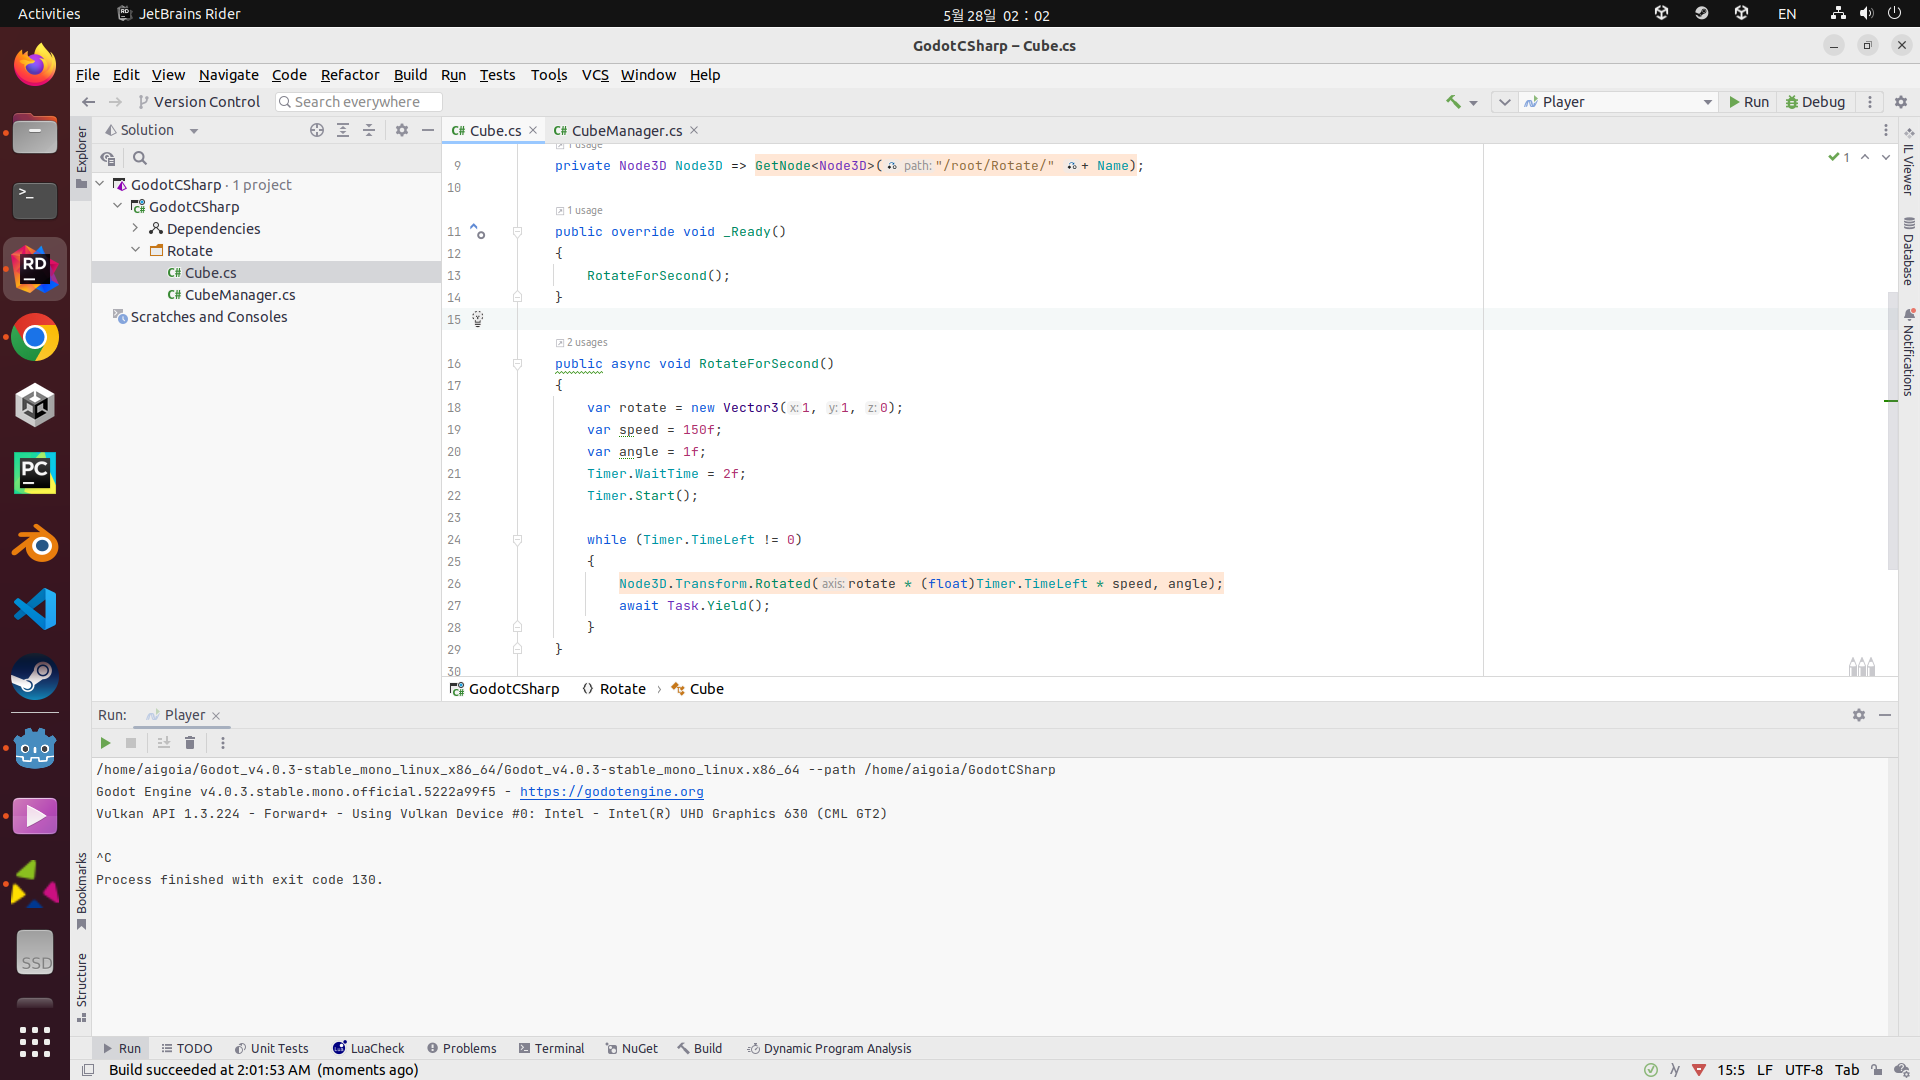Toggle the Notifications side panel
The image size is (1920, 1080).
coord(1909,352)
